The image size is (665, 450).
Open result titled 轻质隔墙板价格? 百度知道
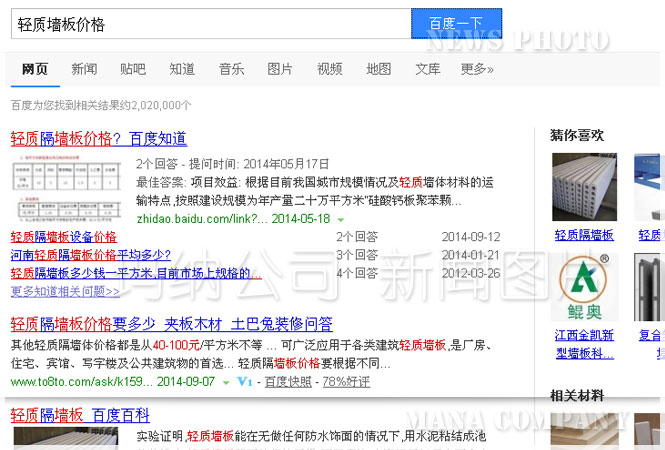tap(98, 139)
